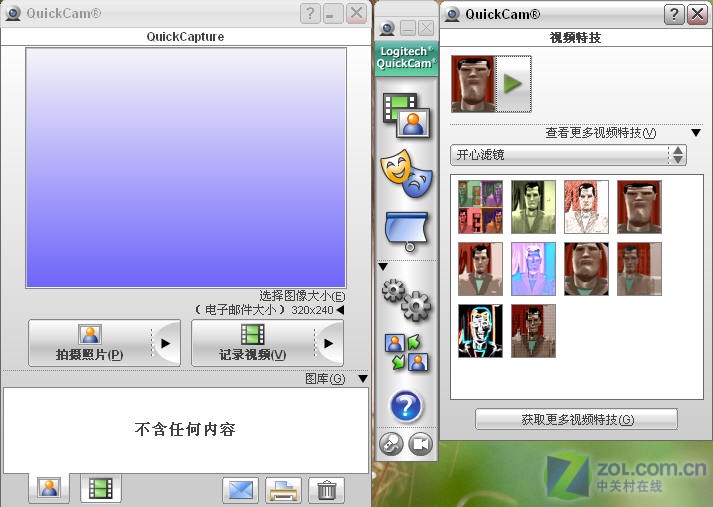The height and width of the screenshot is (507, 713).
Task: Close the 视频特技 effects window
Action: [x=698, y=15]
